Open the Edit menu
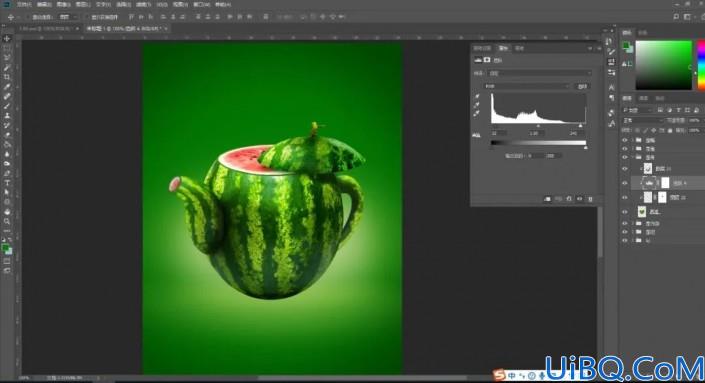 tap(44, 4)
